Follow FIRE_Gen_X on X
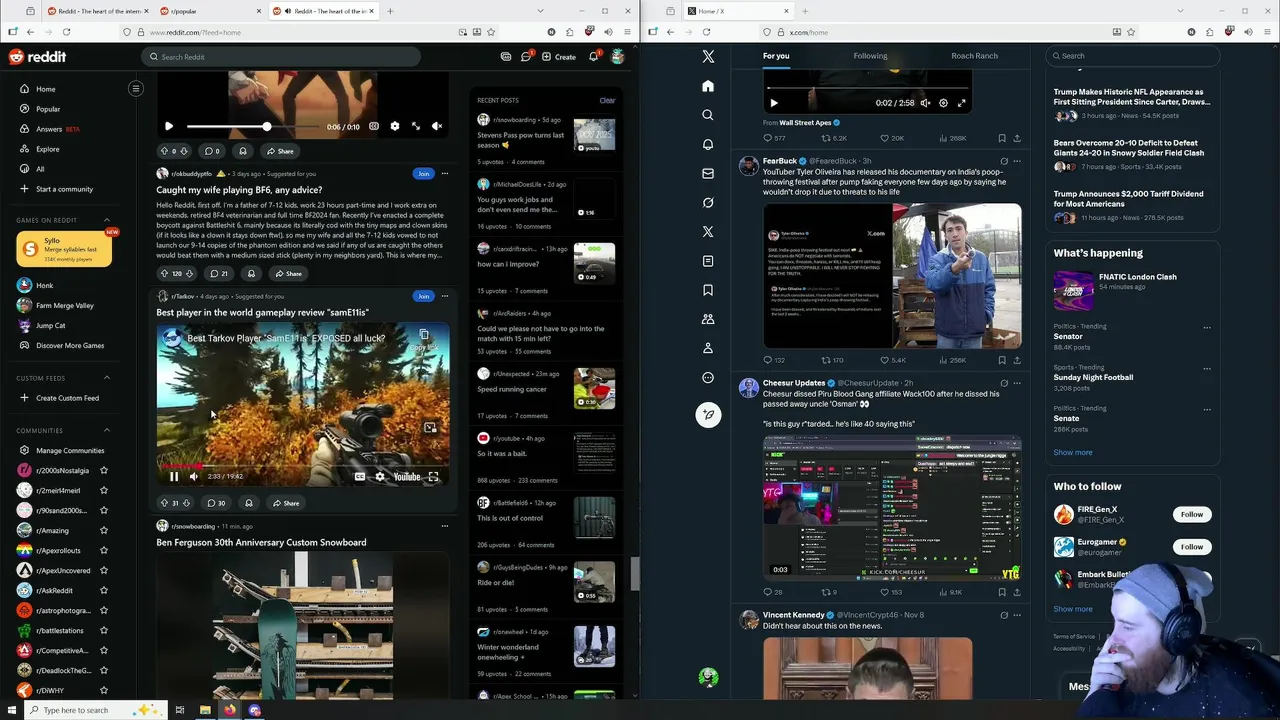Screen dimensions: 1280x720 coord(1191,514)
